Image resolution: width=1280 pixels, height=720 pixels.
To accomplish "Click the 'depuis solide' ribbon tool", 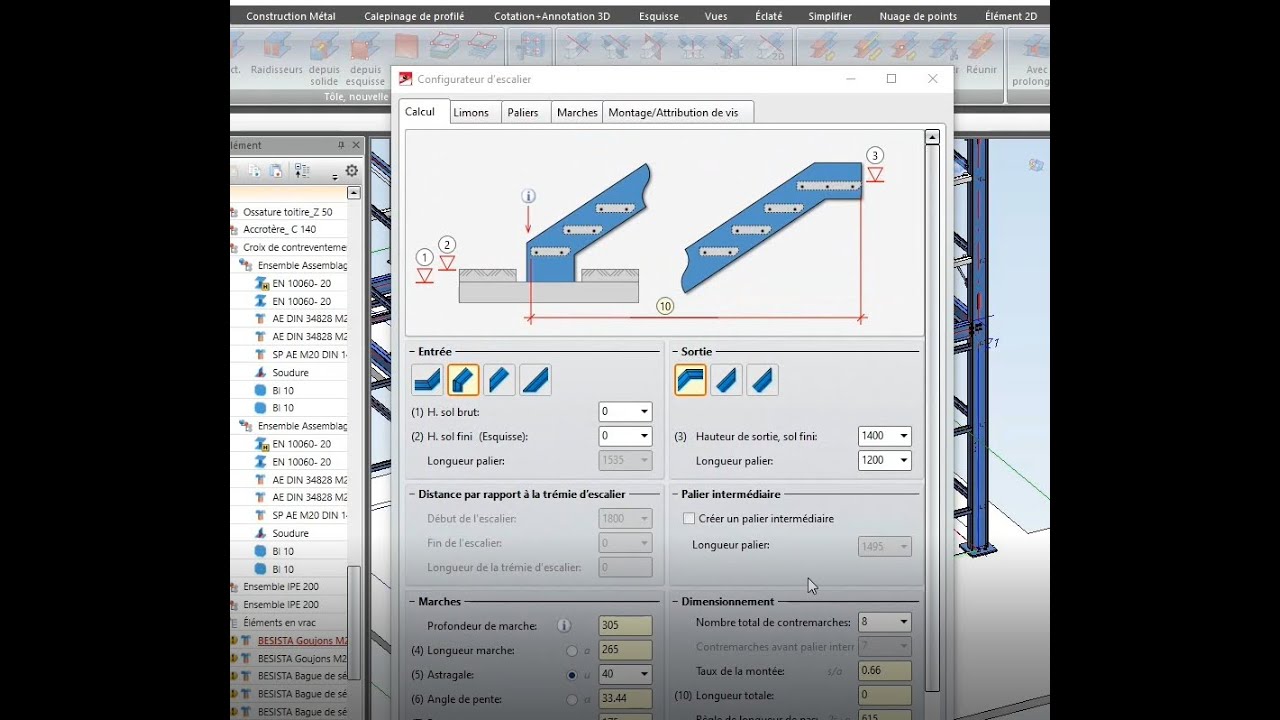I will coord(324,60).
